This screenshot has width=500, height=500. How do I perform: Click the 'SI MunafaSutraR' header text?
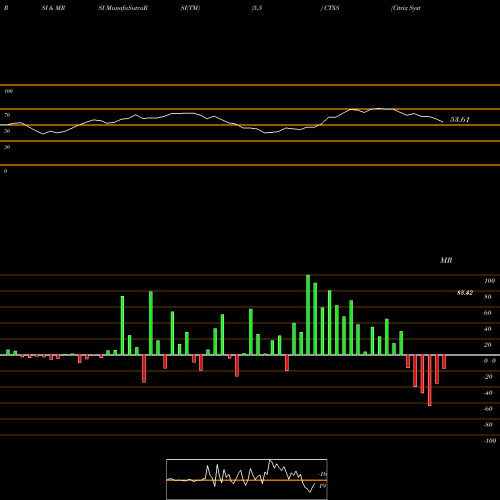[123, 8]
